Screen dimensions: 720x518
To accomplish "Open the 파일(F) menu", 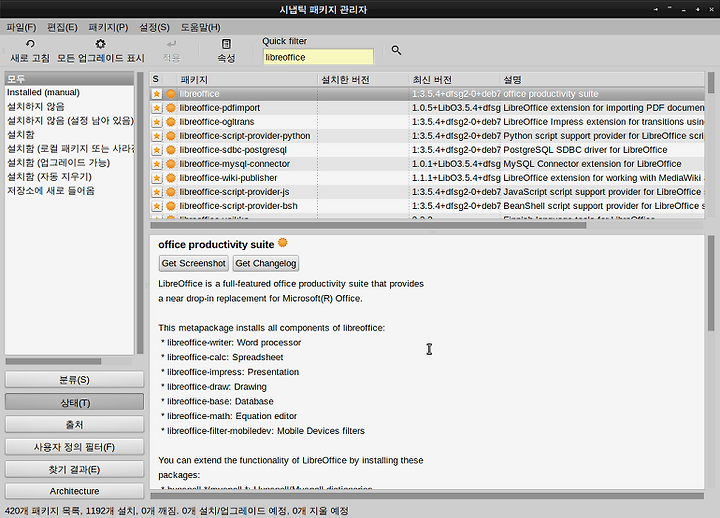I will (x=21, y=27).
